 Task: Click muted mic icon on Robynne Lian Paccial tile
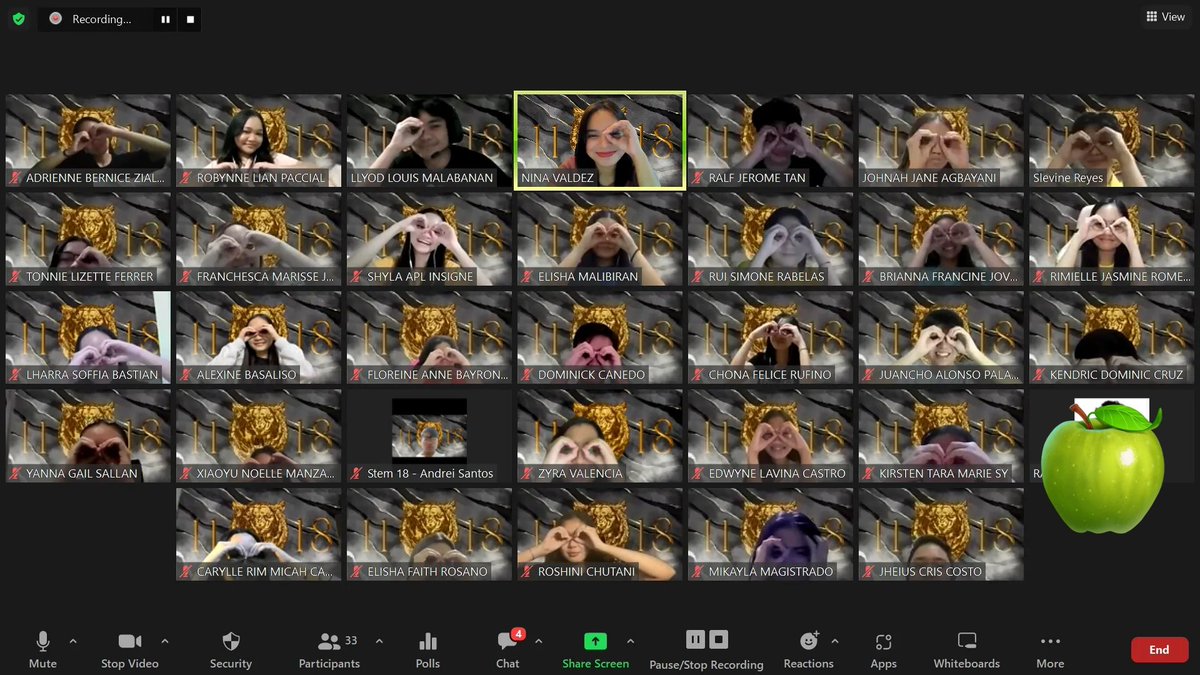click(x=186, y=178)
